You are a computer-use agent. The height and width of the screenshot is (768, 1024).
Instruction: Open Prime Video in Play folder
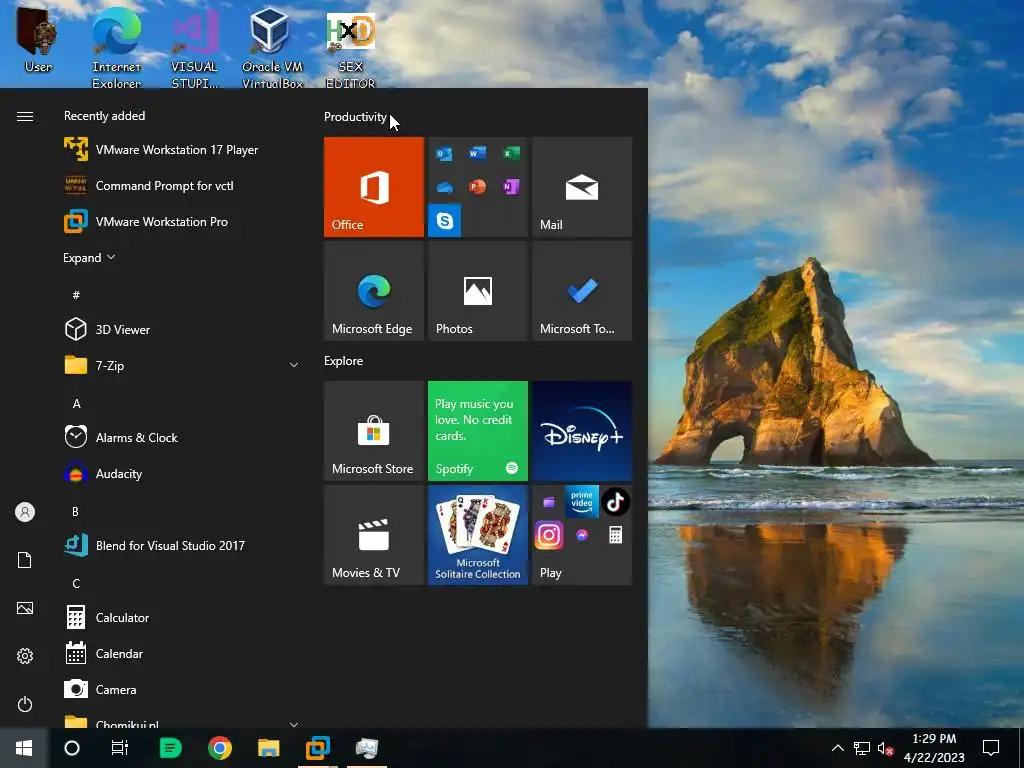(582, 502)
